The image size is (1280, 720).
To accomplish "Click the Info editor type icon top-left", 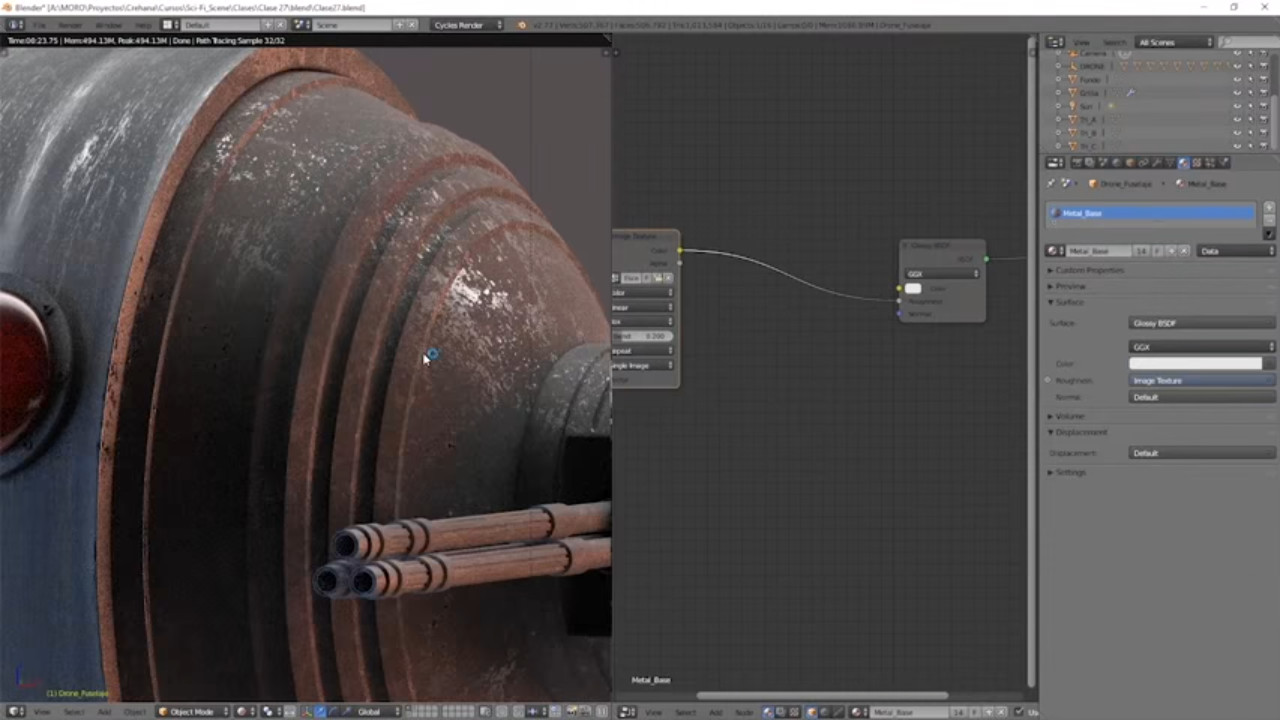I will 15,24.
